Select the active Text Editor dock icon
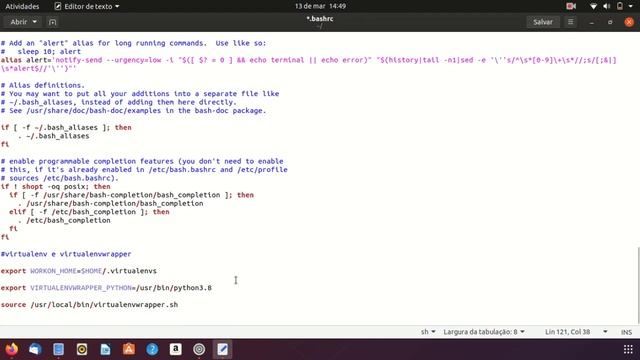The height and width of the screenshot is (360, 640). (x=222, y=349)
